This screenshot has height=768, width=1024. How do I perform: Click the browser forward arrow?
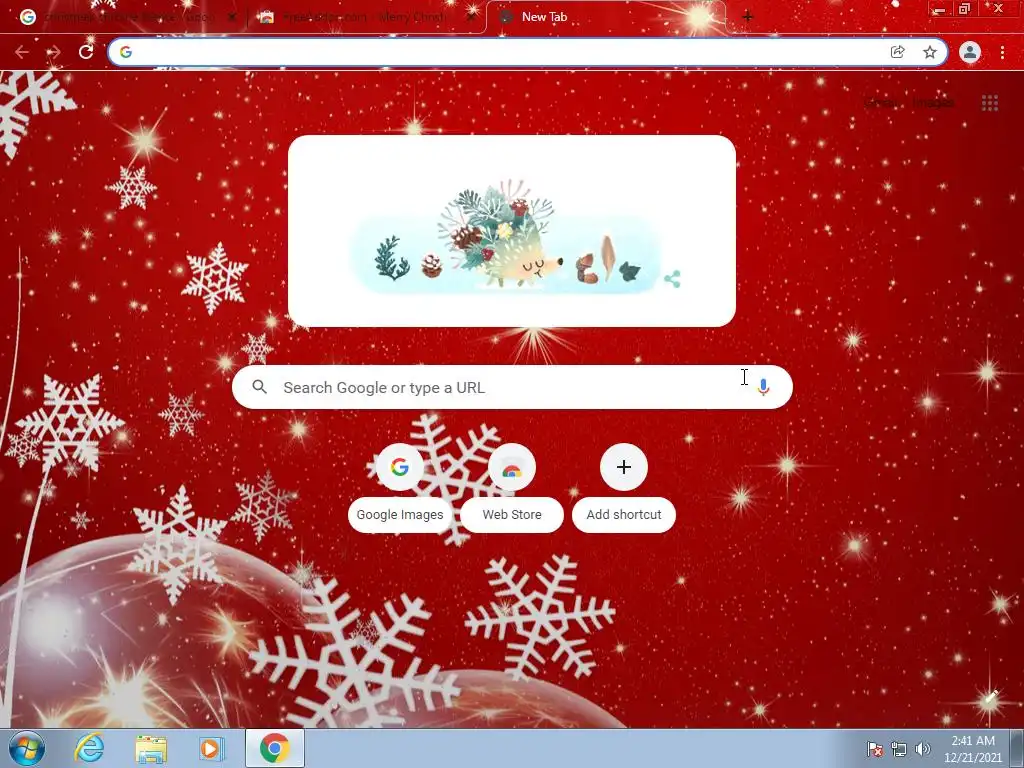coord(54,52)
